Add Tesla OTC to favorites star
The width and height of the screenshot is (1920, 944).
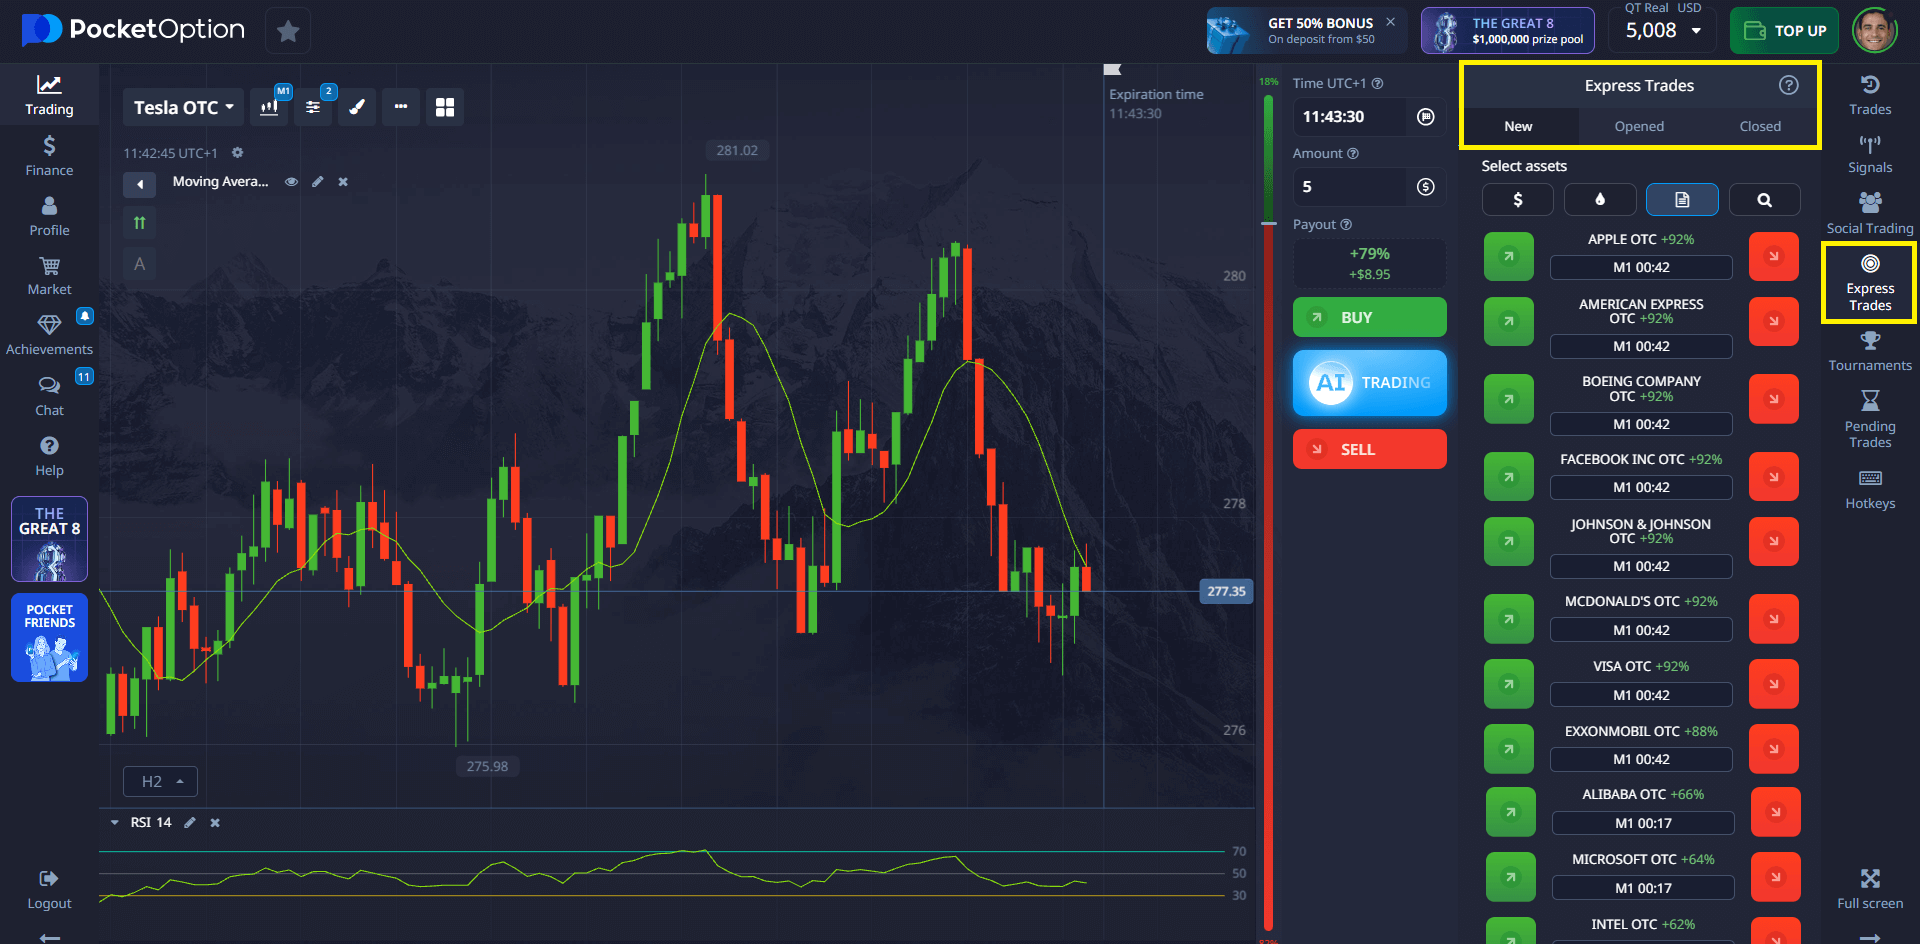point(288,31)
